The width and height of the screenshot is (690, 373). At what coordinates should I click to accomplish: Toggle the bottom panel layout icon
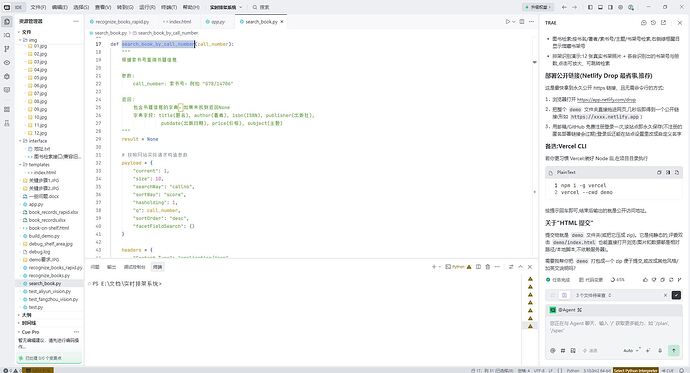pos(600,7)
